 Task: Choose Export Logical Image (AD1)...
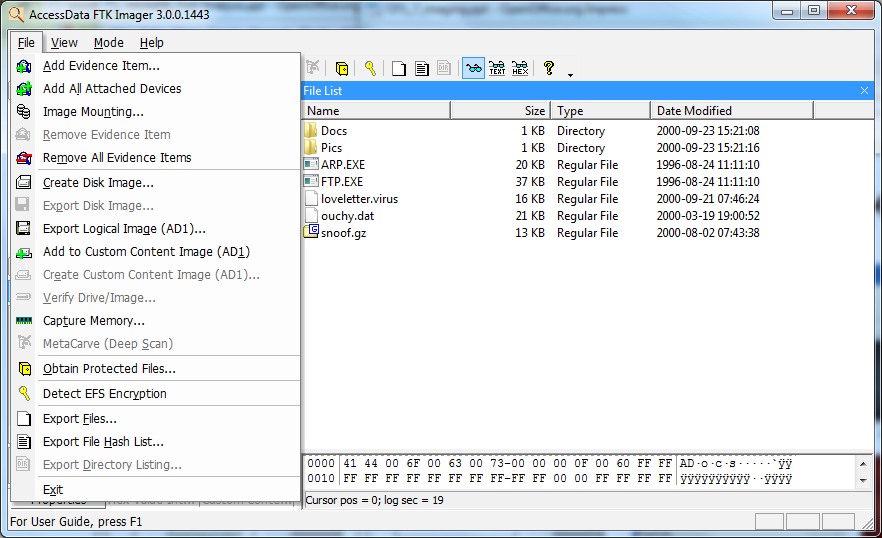(x=124, y=228)
